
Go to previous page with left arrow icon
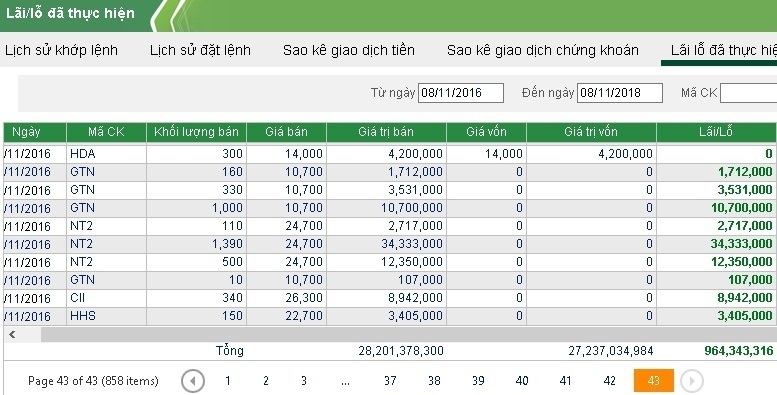(x=193, y=381)
